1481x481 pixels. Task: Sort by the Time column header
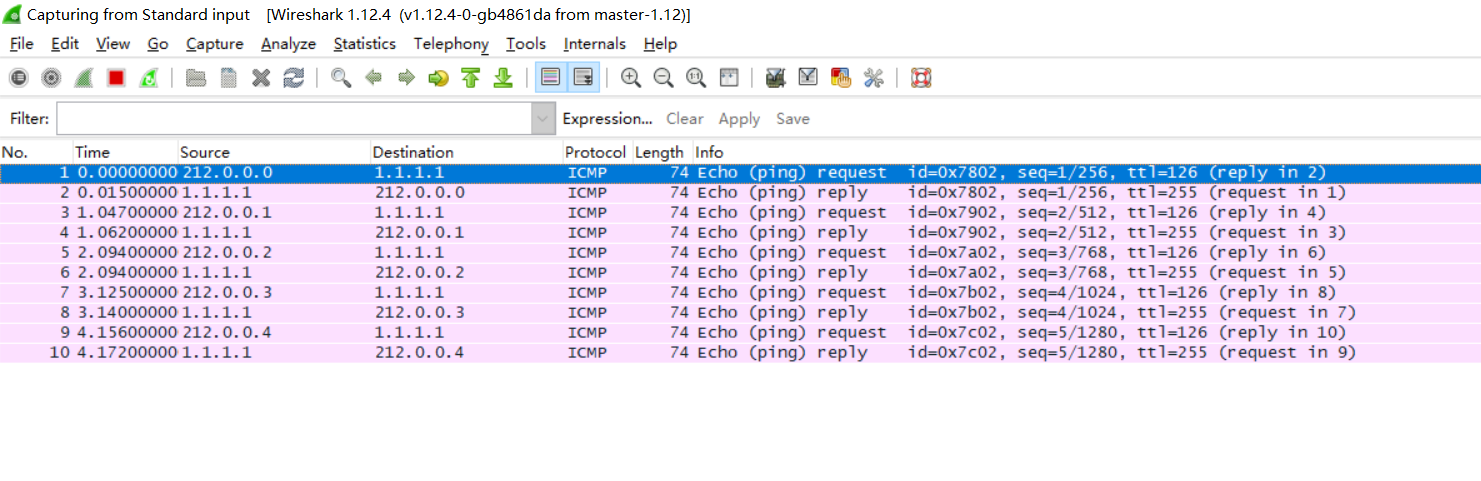click(x=125, y=152)
